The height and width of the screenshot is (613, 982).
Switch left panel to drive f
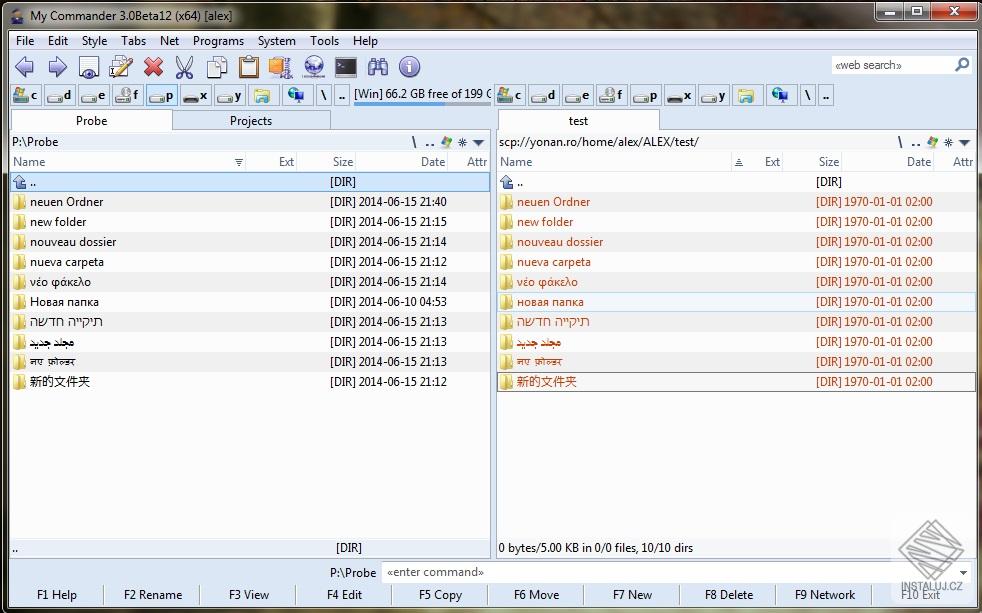pyautogui.click(x=127, y=96)
